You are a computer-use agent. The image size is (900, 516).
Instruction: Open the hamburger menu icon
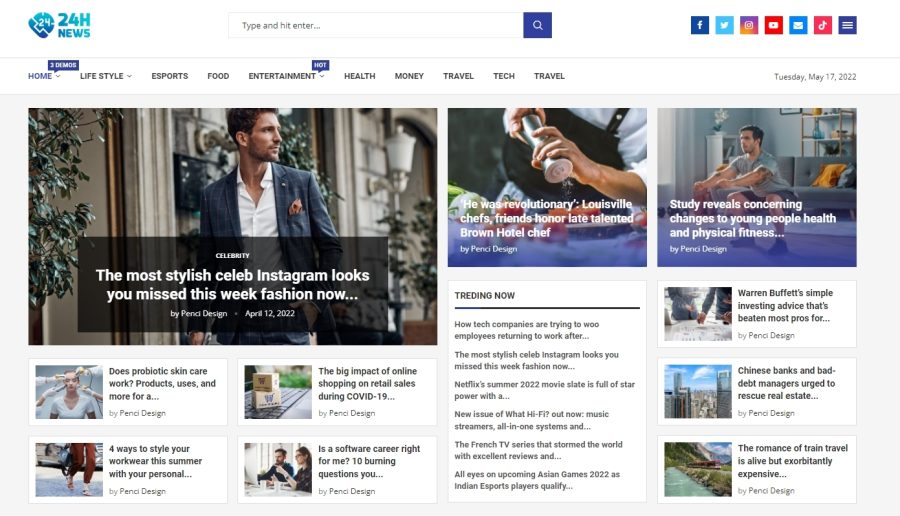click(848, 25)
